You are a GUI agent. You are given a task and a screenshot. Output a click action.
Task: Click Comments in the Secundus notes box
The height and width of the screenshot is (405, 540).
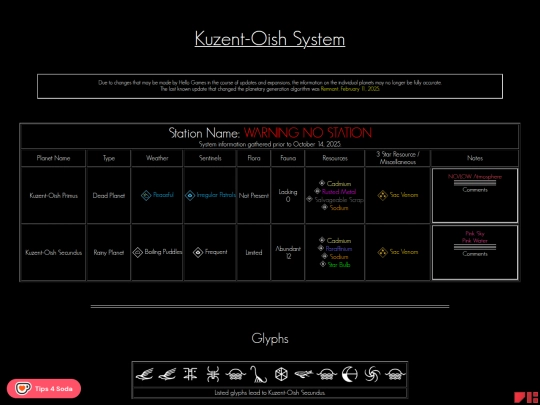point(475,254)
